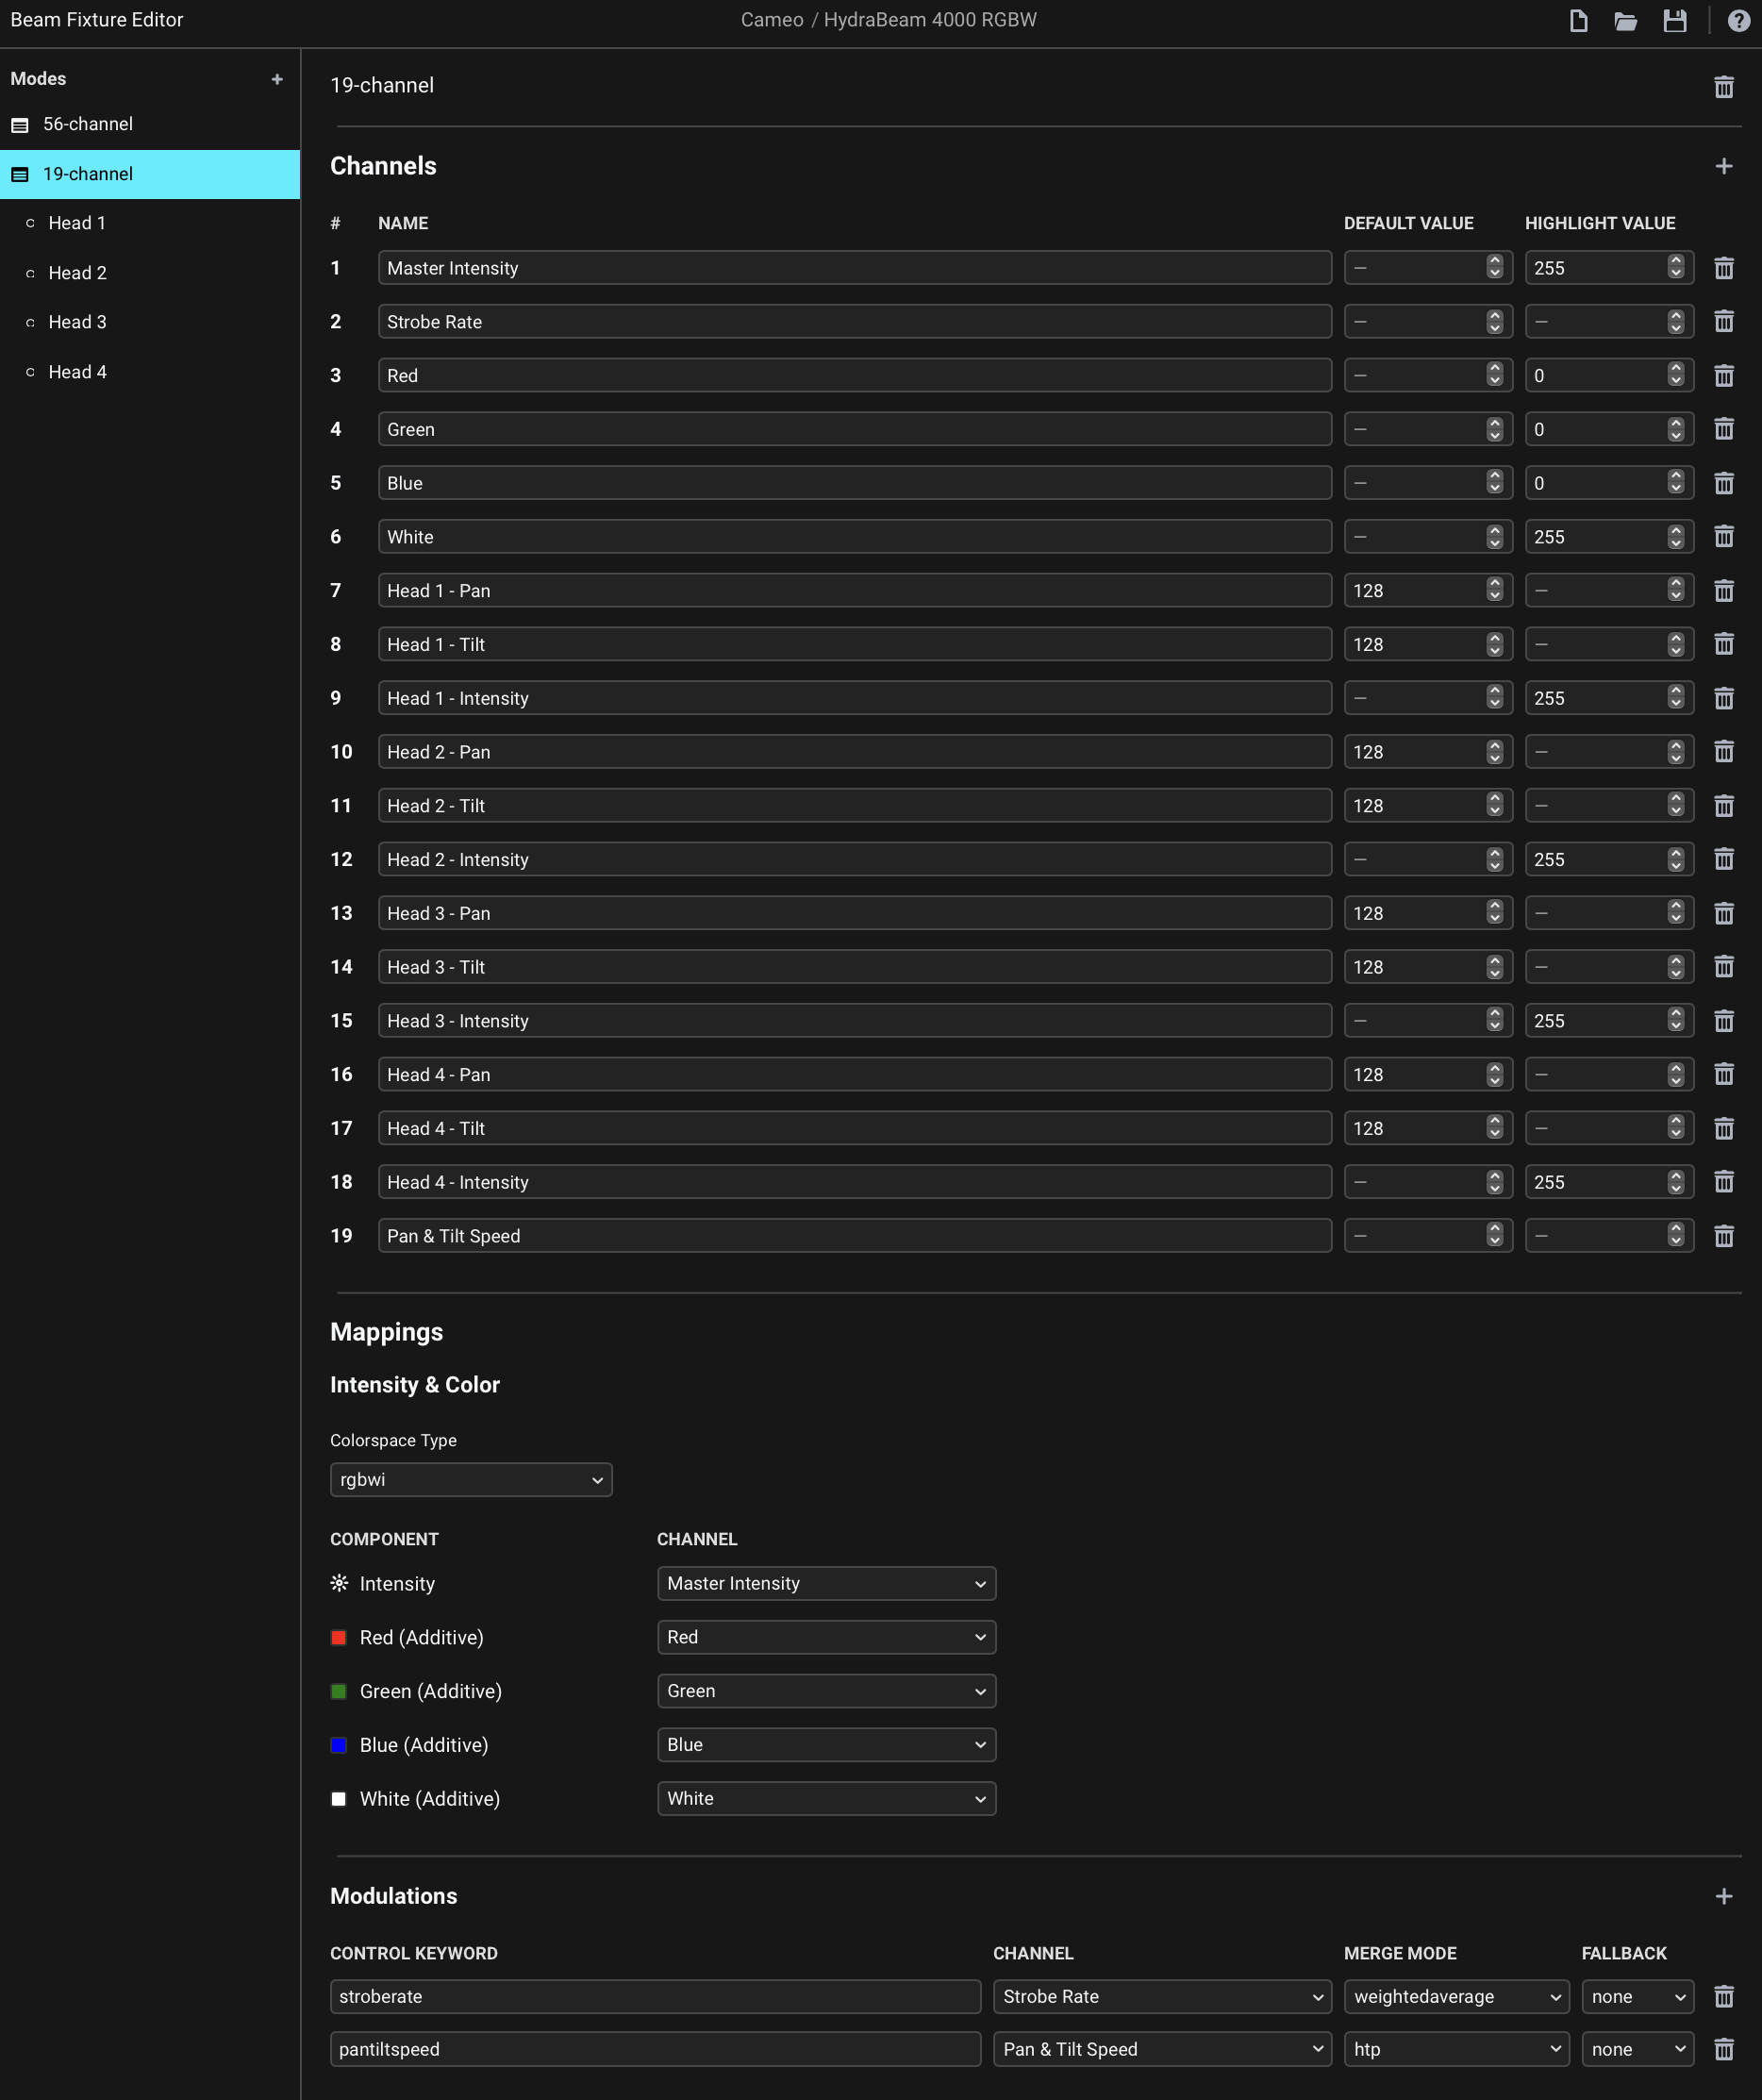Change merge mode from weightedaverage
Viewport: 1762px width, 2100px height.
click(x=1456, y=1997)
